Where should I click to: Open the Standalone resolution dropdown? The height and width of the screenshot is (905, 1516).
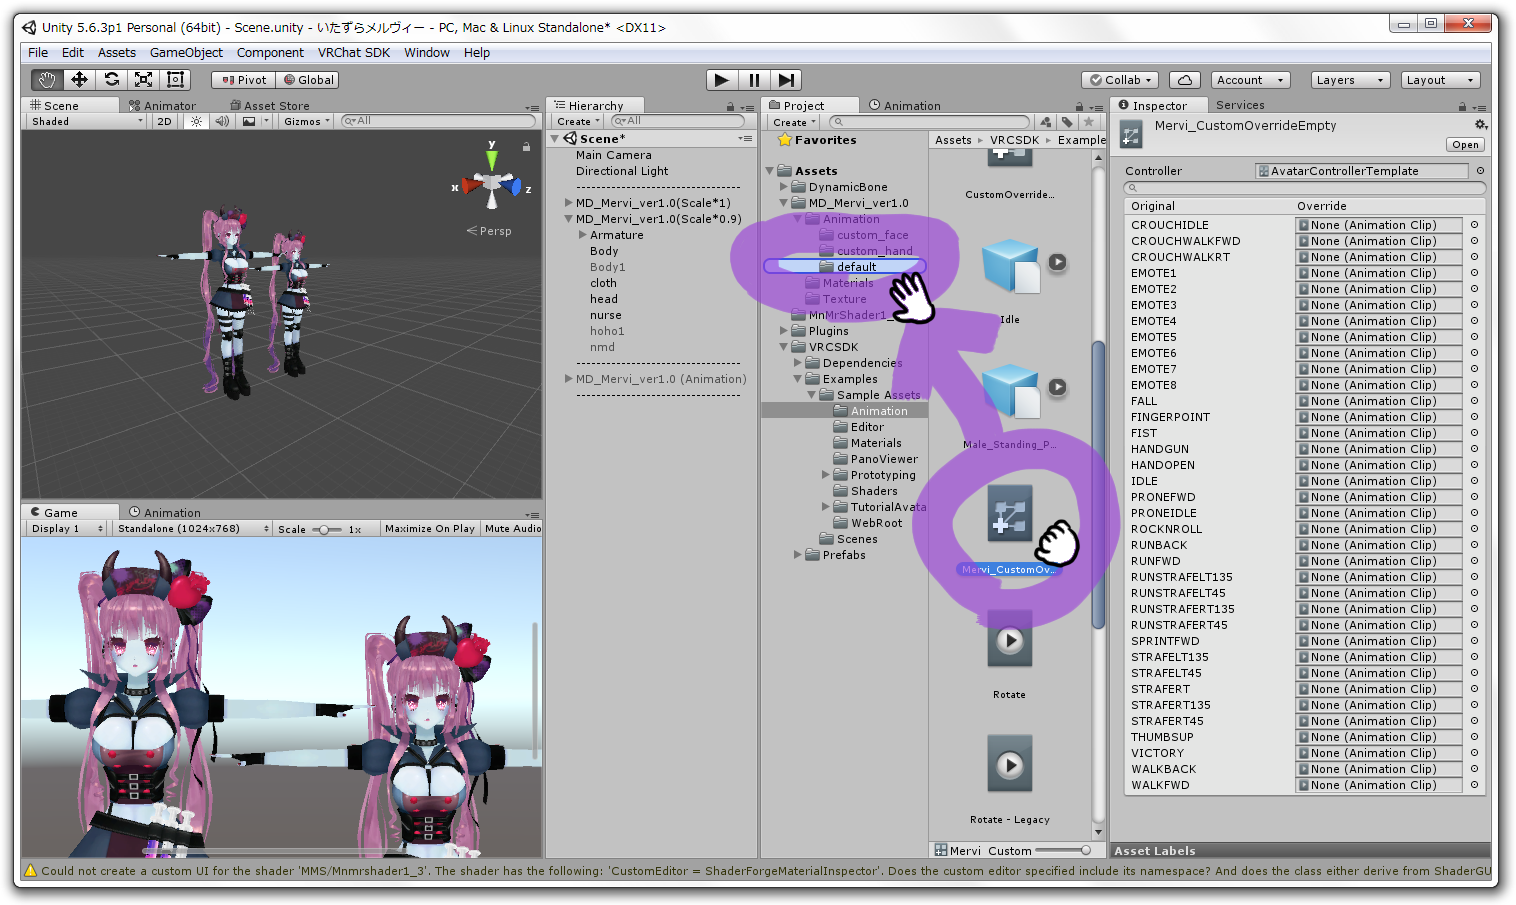click(x=192, y=529)
